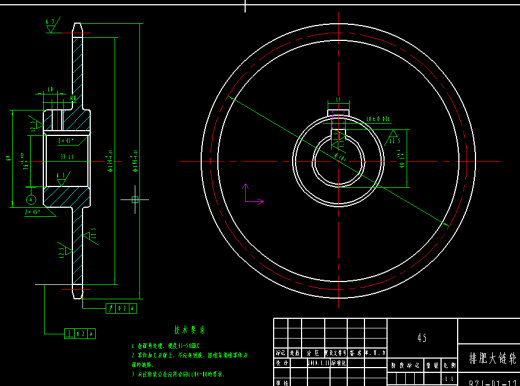Click the 技术要求 heading

pyautogui.click(x=189, y=330)
